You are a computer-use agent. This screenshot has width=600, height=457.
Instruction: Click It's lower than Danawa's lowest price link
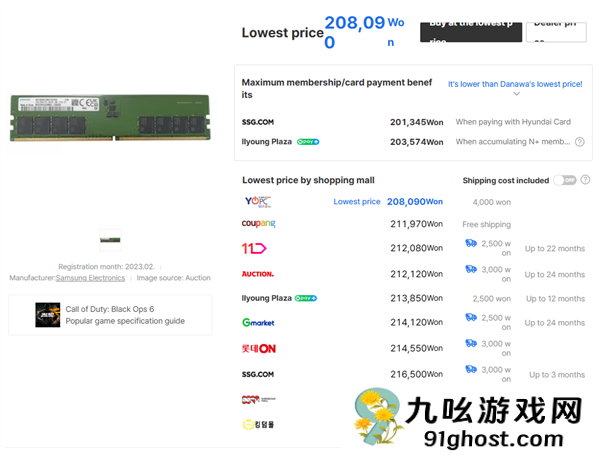pos(515,84)
